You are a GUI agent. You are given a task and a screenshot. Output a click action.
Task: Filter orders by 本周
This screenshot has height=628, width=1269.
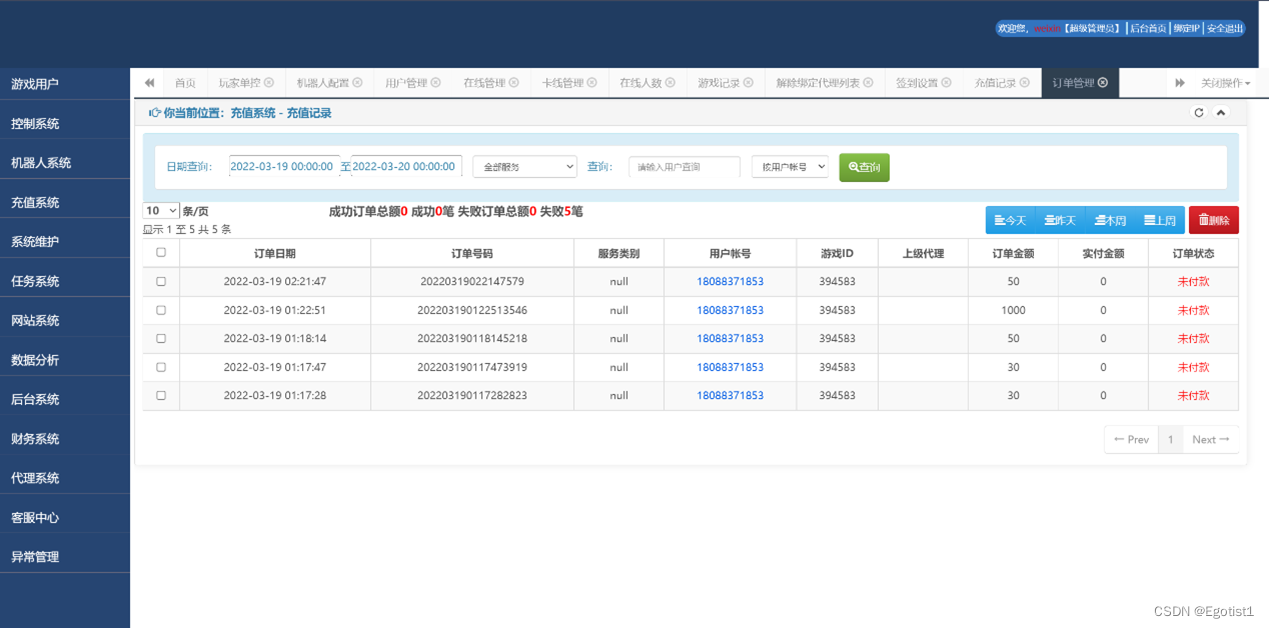(x=1110, y=220)
